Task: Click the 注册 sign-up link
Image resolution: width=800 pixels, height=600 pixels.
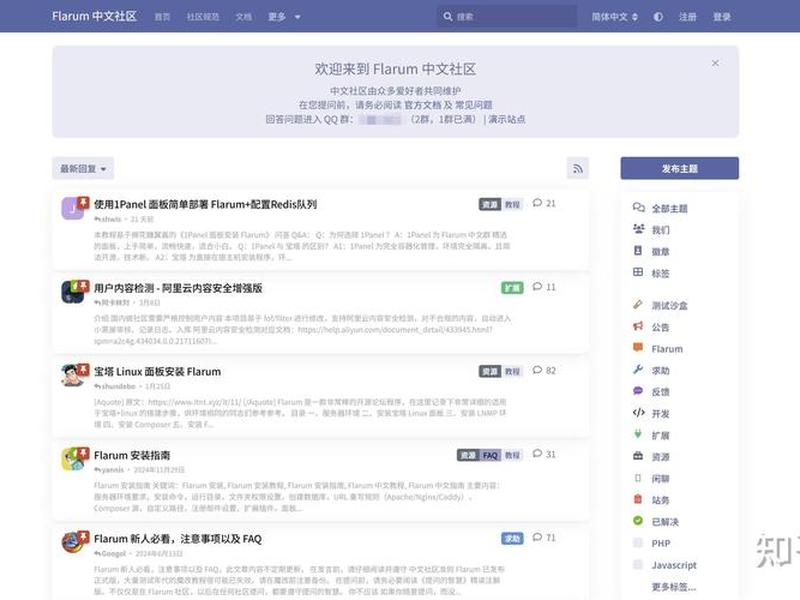Action: click(687, 17)
